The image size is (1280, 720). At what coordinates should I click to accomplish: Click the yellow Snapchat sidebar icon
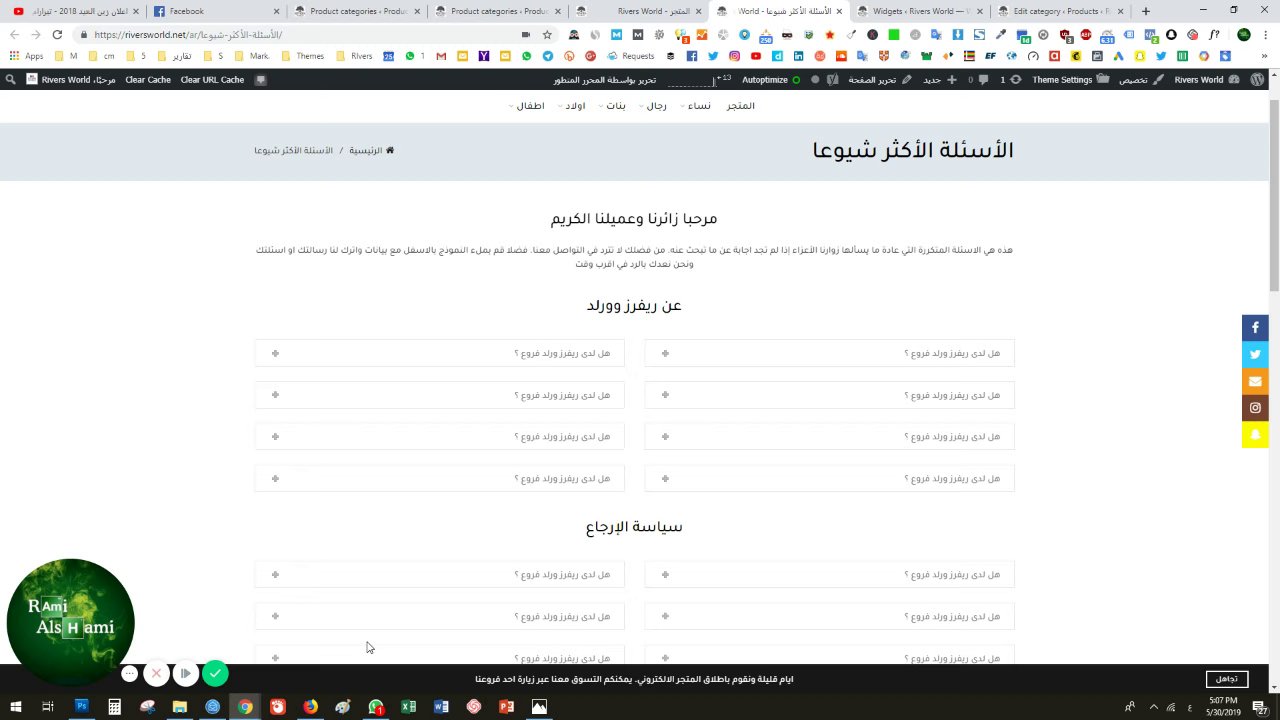(x=1255, y=435)
